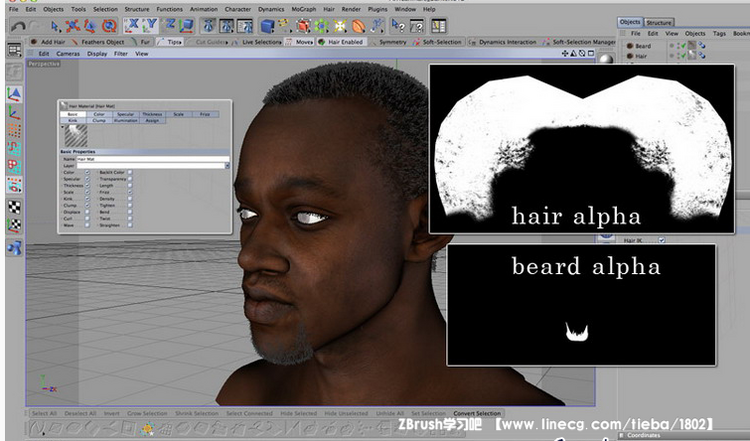
Task: Select the Points mode icon in the left palette
Action: pos(14,131)
